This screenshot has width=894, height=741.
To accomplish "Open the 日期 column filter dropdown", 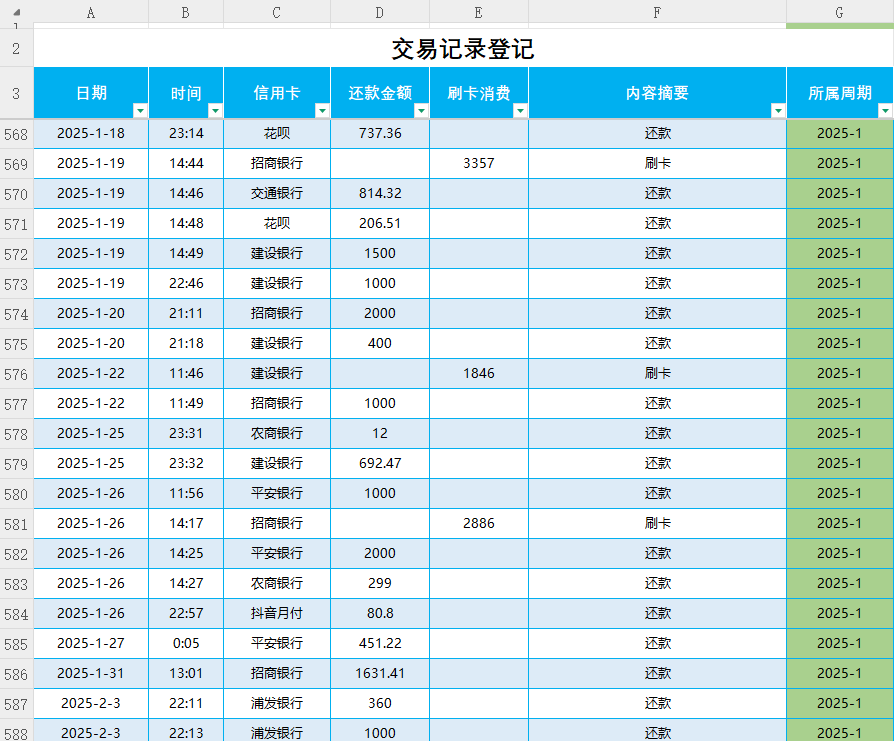I will [140, 111].
